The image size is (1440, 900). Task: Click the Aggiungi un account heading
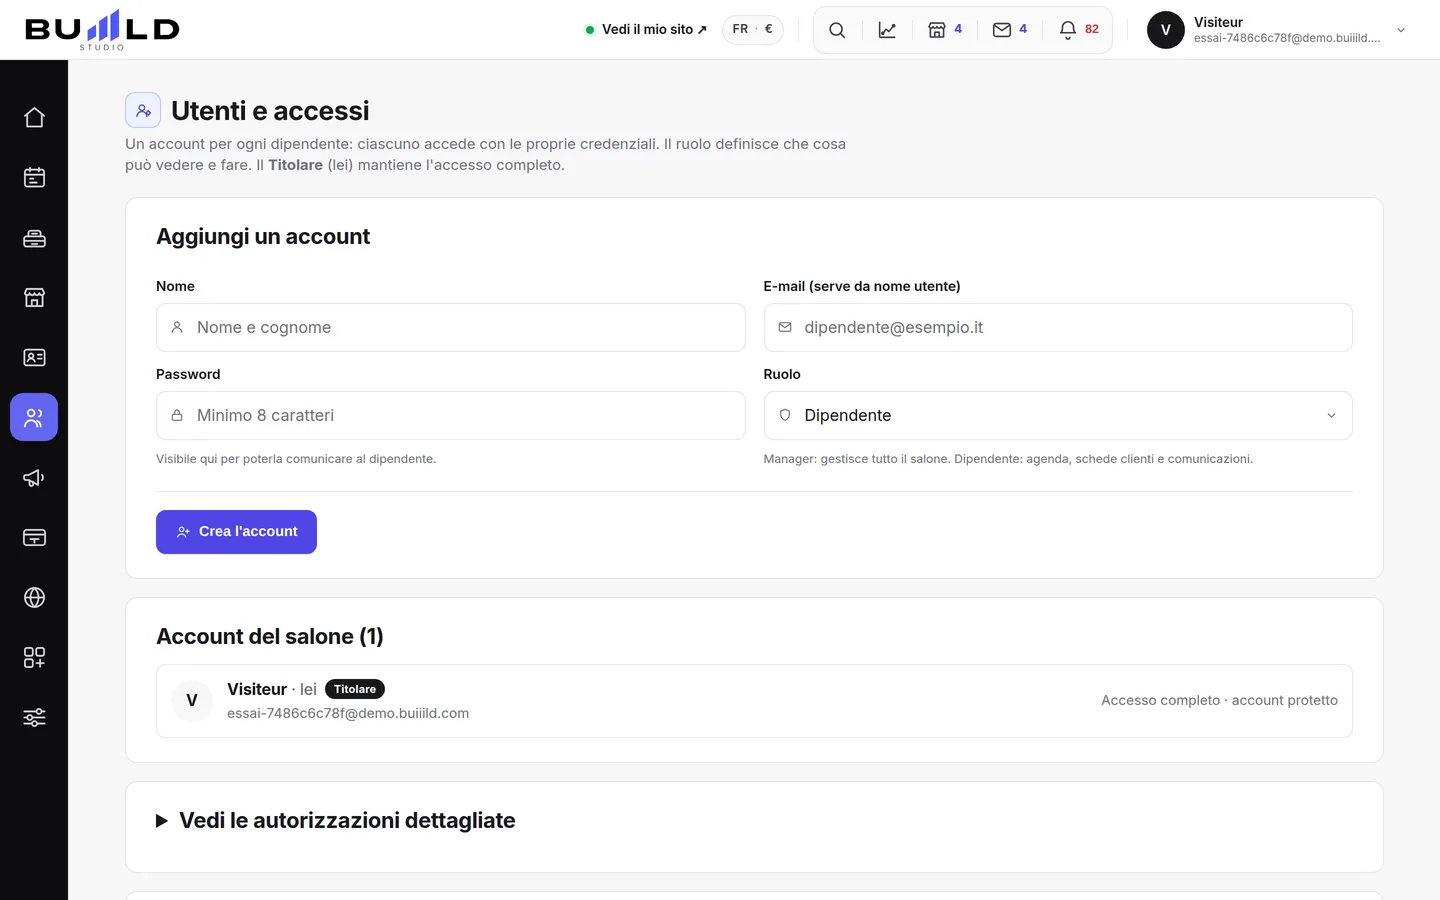point(263,236)
